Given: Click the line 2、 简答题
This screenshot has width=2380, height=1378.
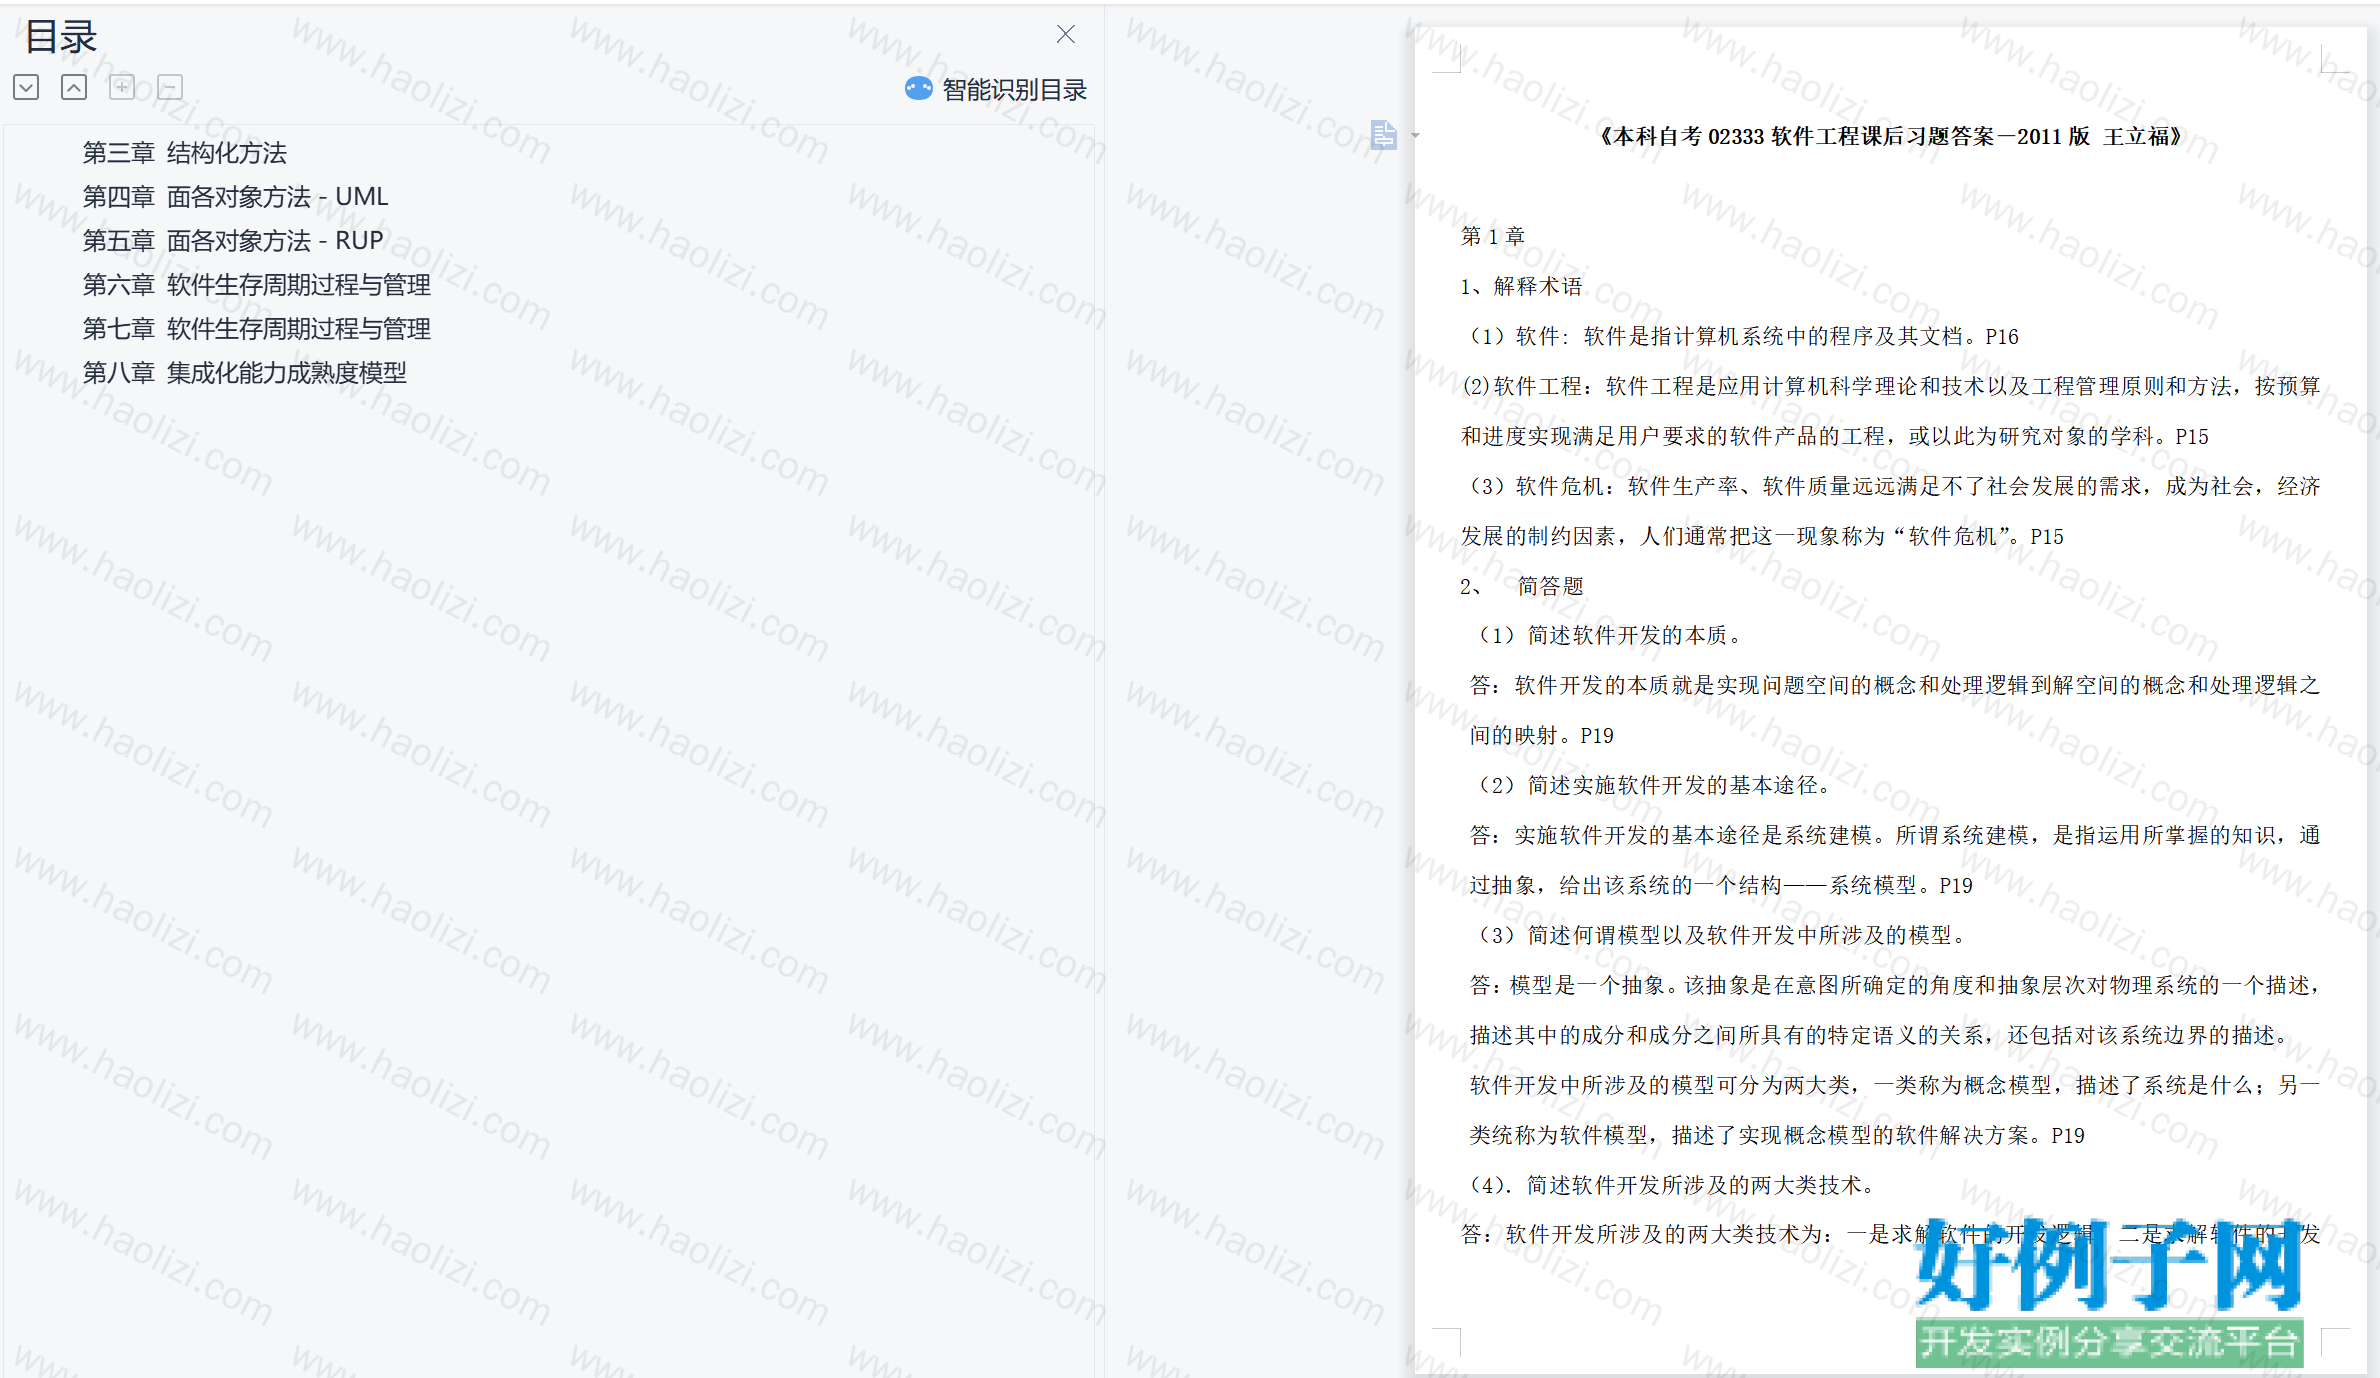Looking at the screenshot, I should [1521, 586].
